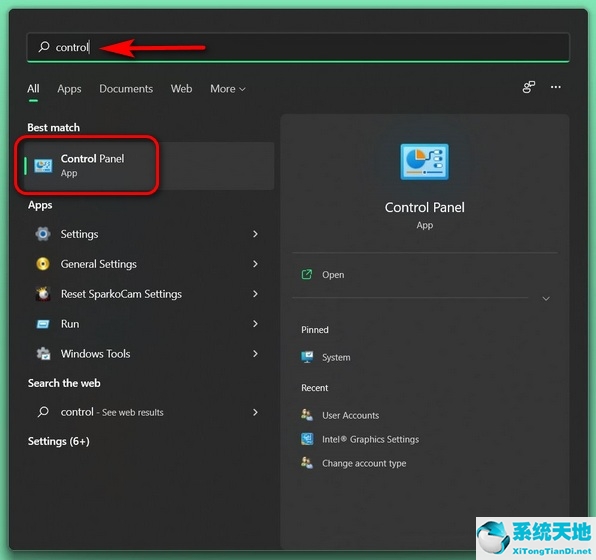The height and width of the screenshot is (560, 596).
Task: Click the large Control Panel preview icon
Action: coord(425,162)
